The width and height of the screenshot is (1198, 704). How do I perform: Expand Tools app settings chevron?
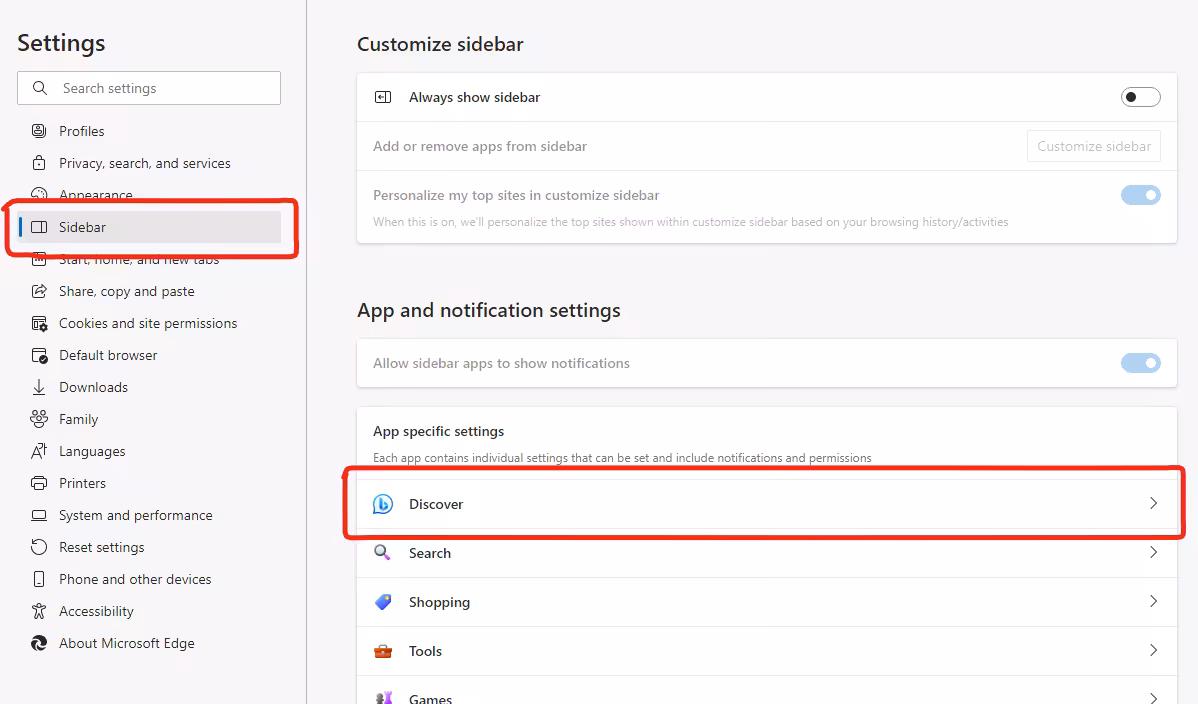point(1154,650)
